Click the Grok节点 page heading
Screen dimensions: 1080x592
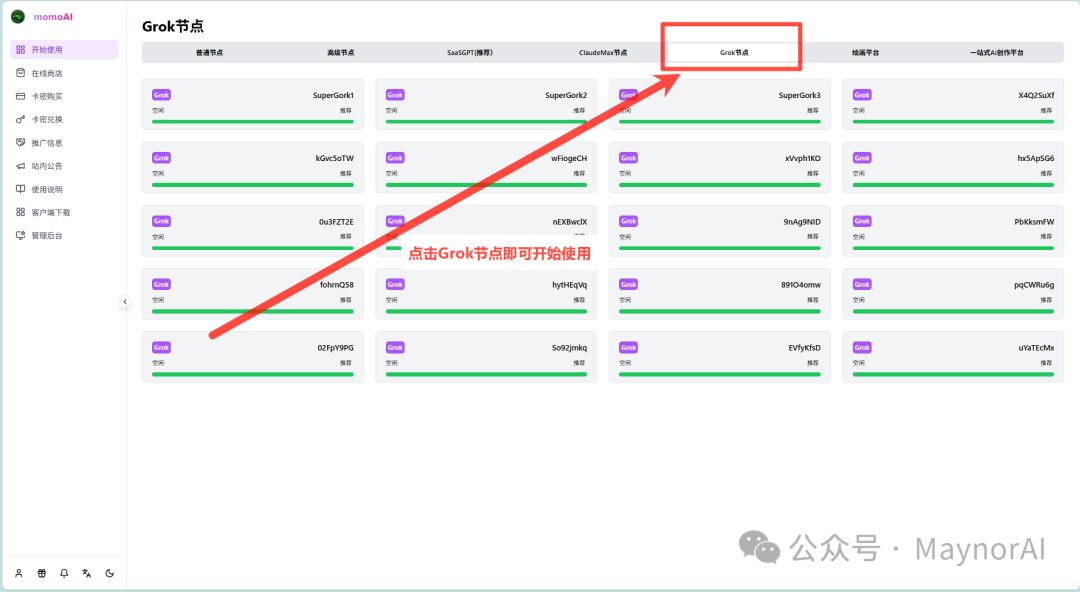(x=173, y=26)
